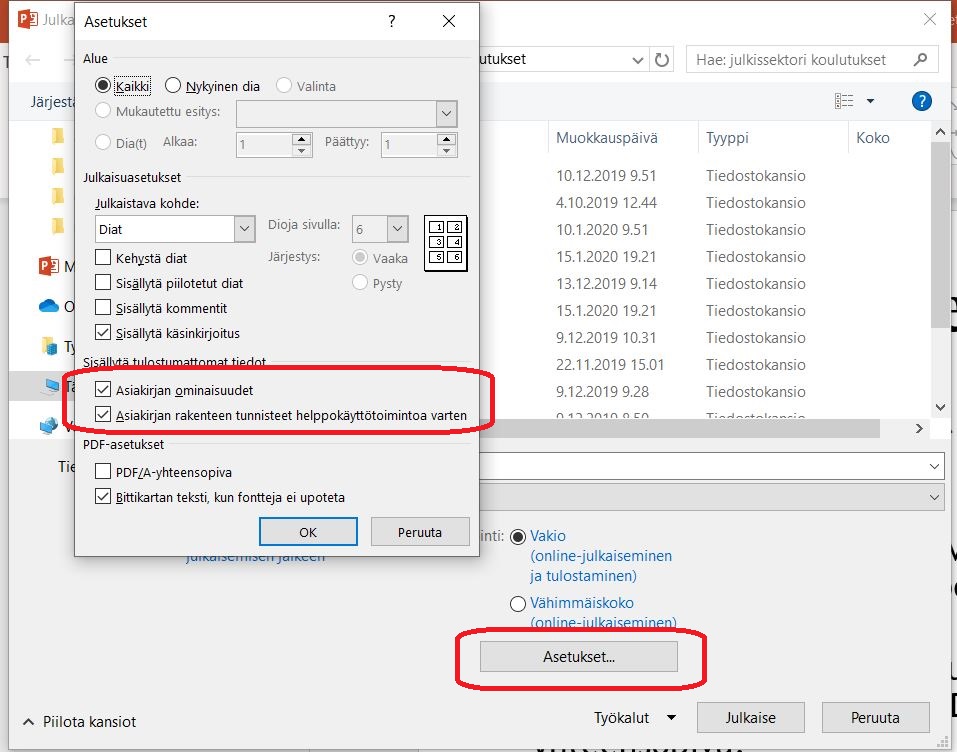Open the file name combo box dropdown
Viewport: 957px width, 752px height.
click(934, 466)
